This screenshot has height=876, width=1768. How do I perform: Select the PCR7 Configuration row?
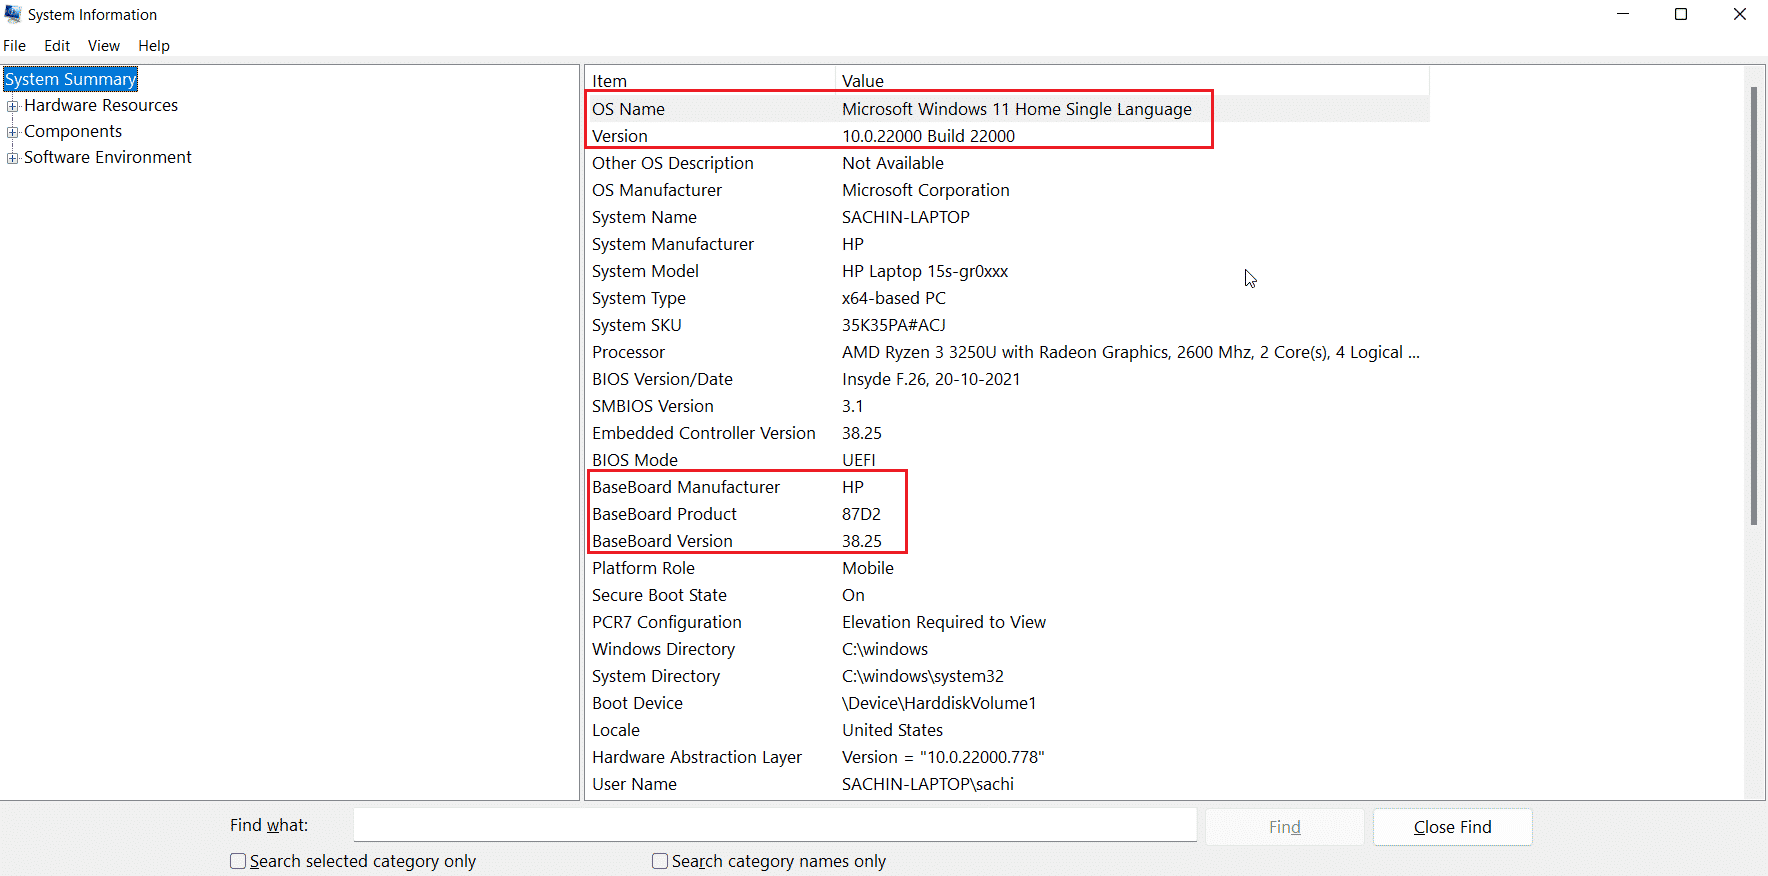1007,622
